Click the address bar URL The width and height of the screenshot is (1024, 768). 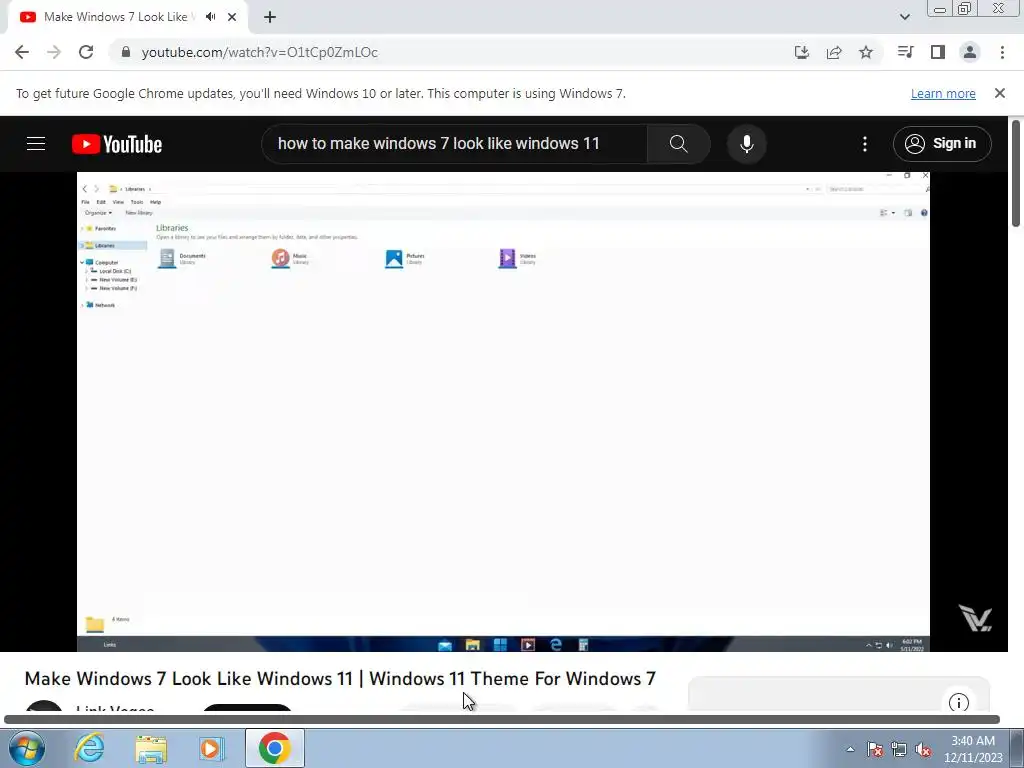click(259, 52)
